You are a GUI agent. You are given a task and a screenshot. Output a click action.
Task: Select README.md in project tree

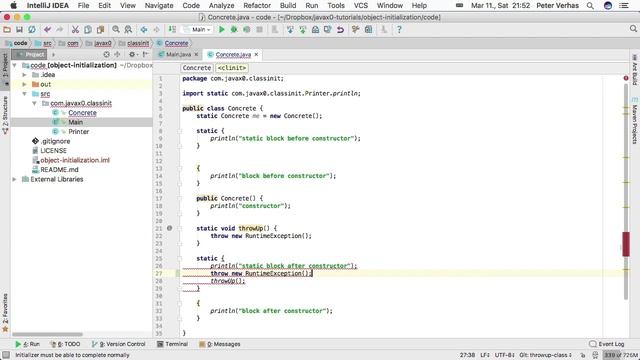click(59, 170)
